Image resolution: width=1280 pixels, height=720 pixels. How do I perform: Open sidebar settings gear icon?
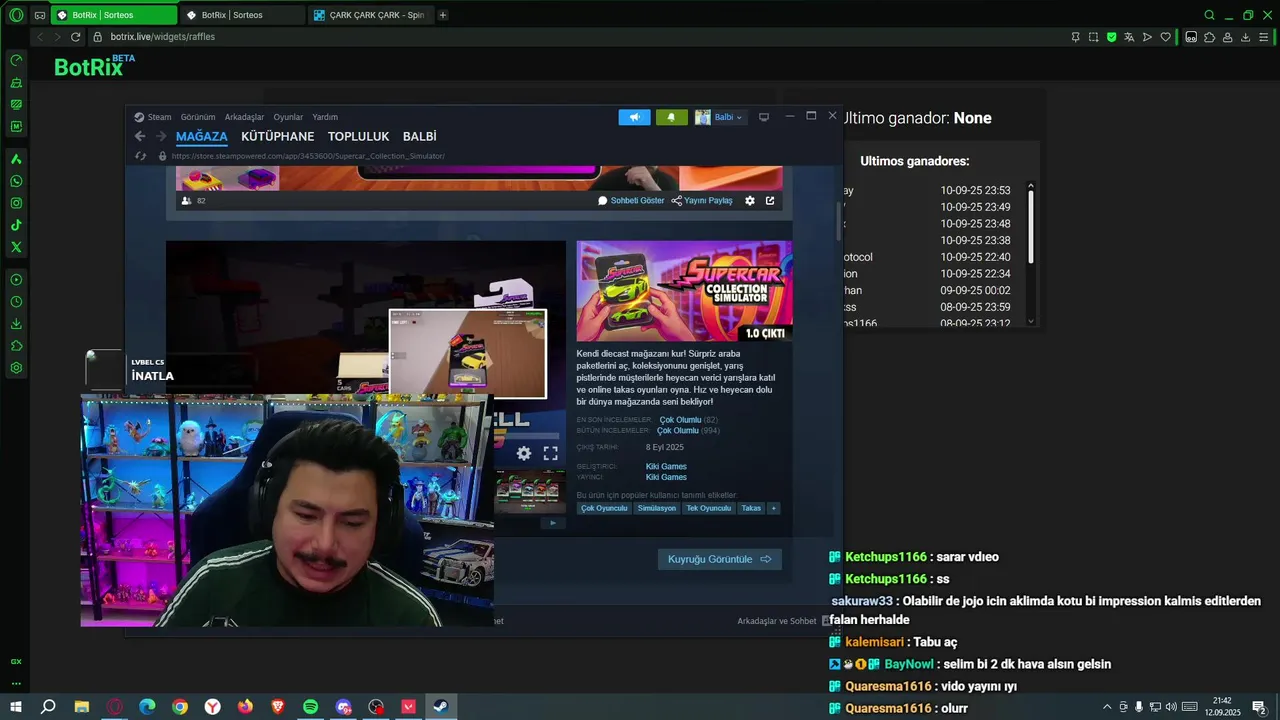(x=16, y=368)
